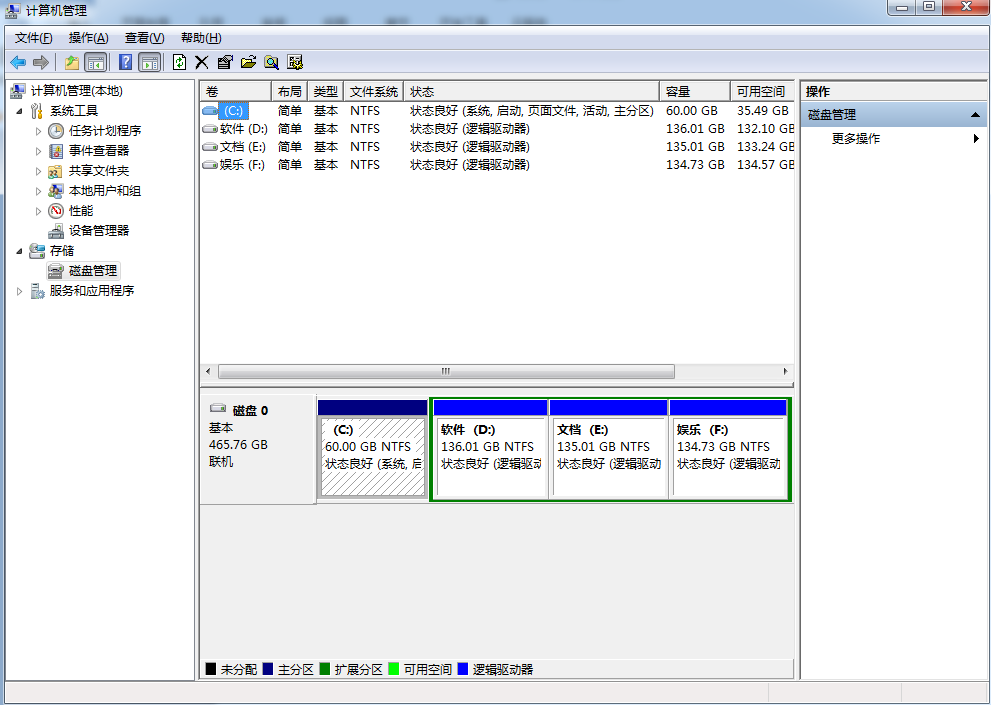Select the 文档 (E:) partition block
This screenshot has width=991, height=705.
pyautogui.click(x=609, y=449)
